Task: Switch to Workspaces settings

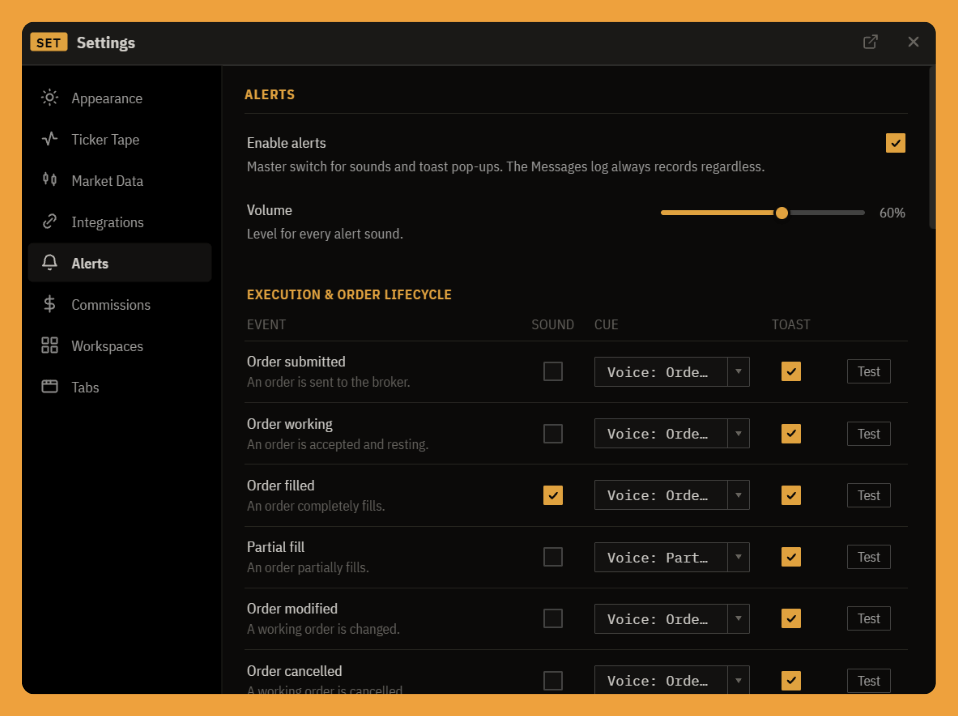Action: [120, 346]
